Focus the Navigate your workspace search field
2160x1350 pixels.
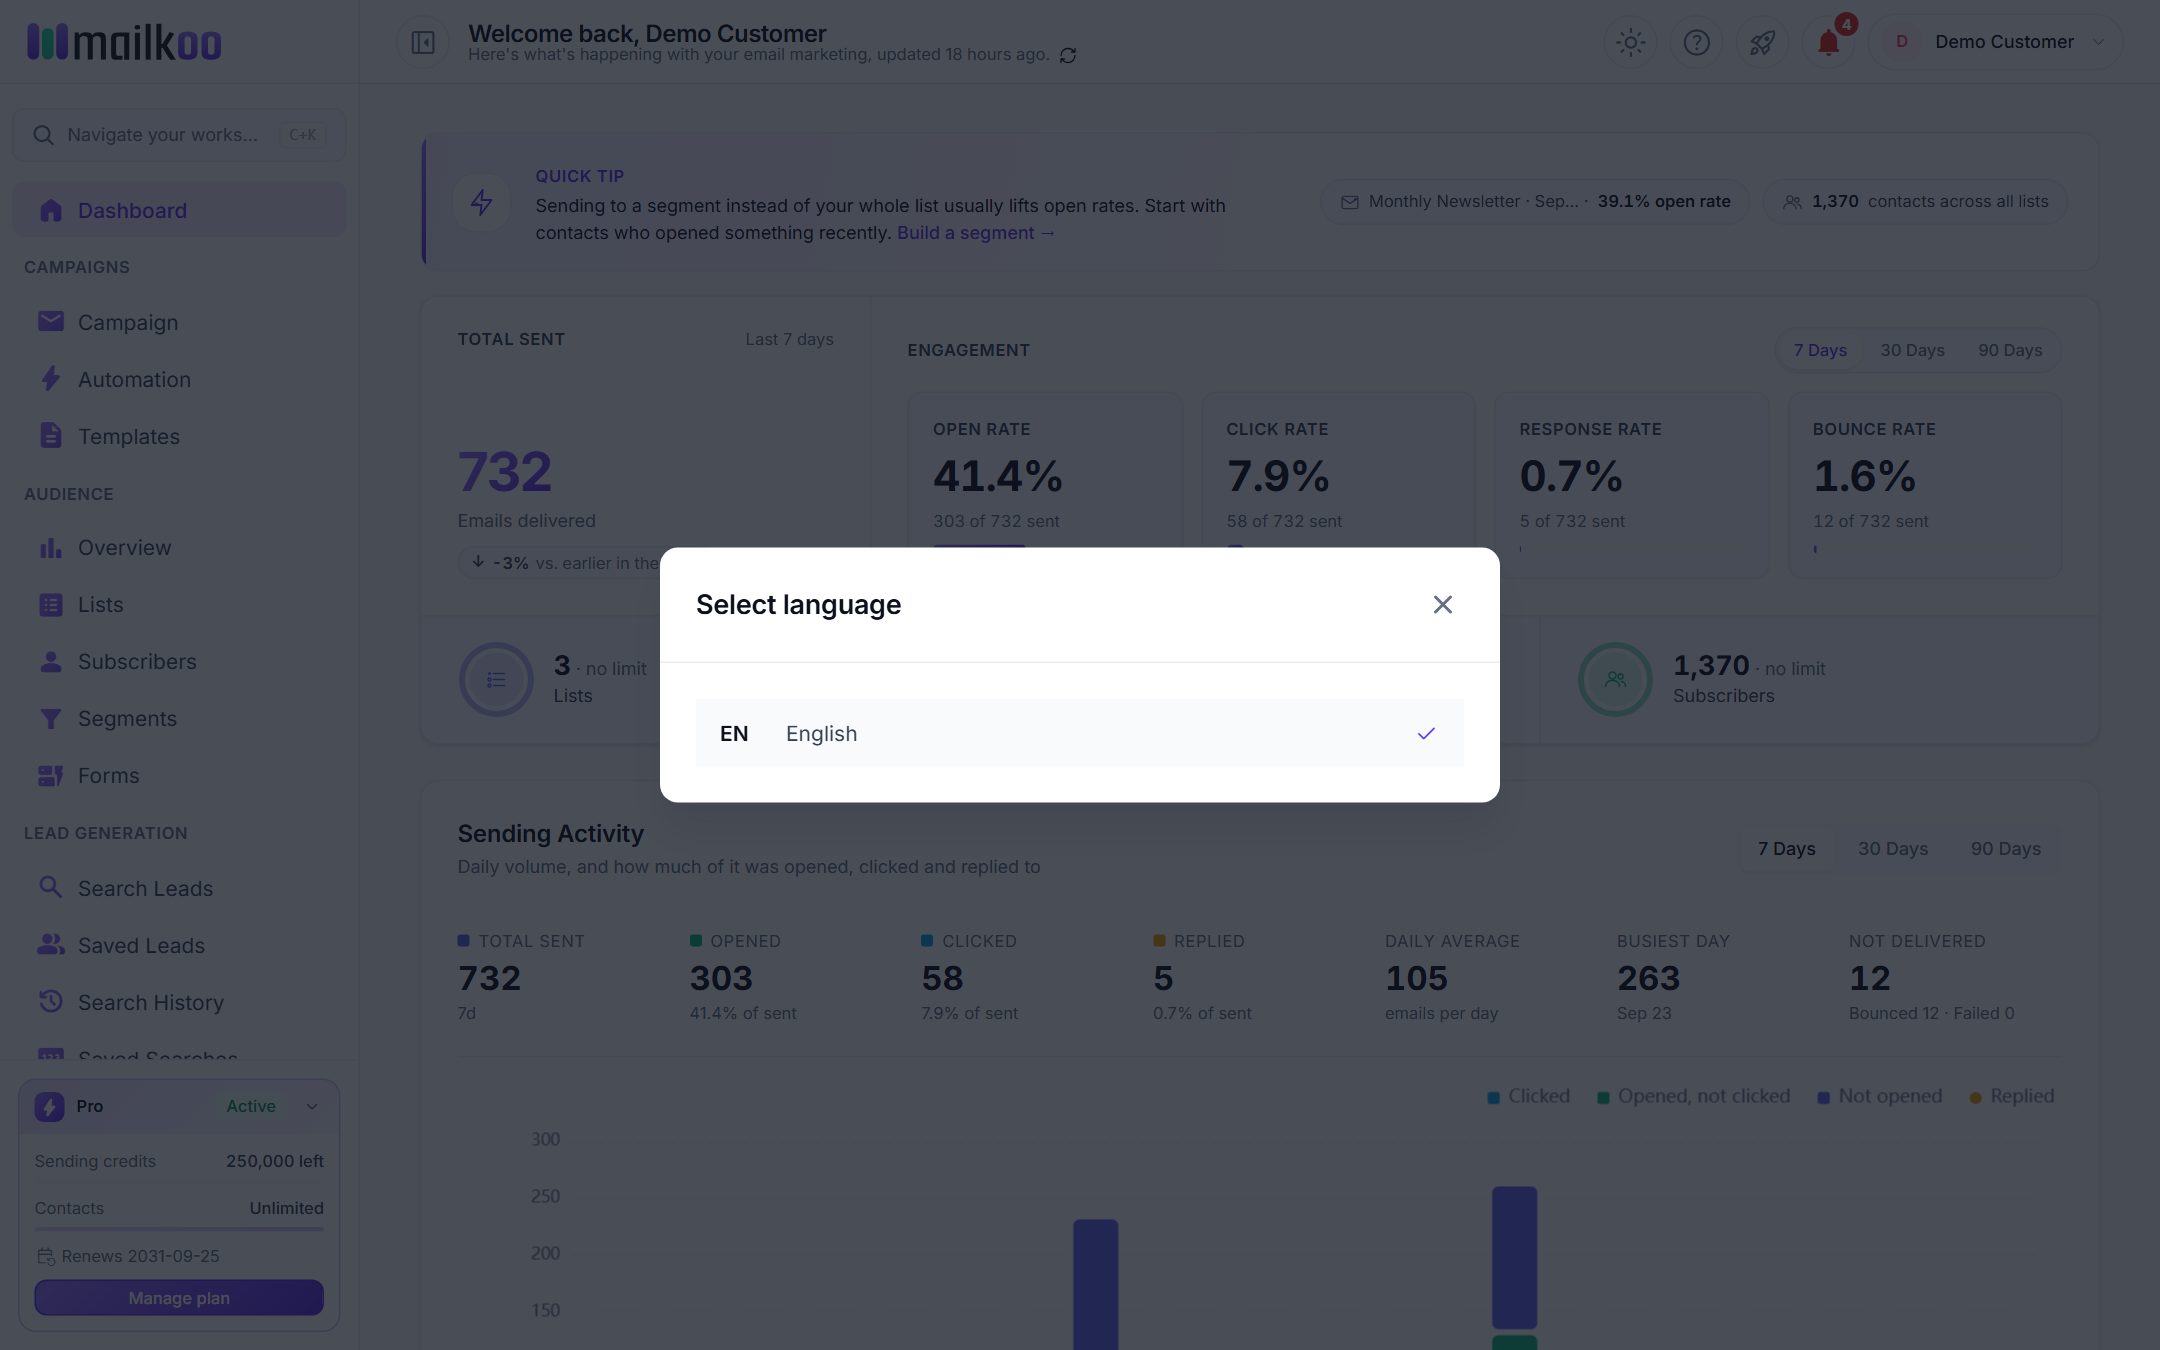click(179, 135)
